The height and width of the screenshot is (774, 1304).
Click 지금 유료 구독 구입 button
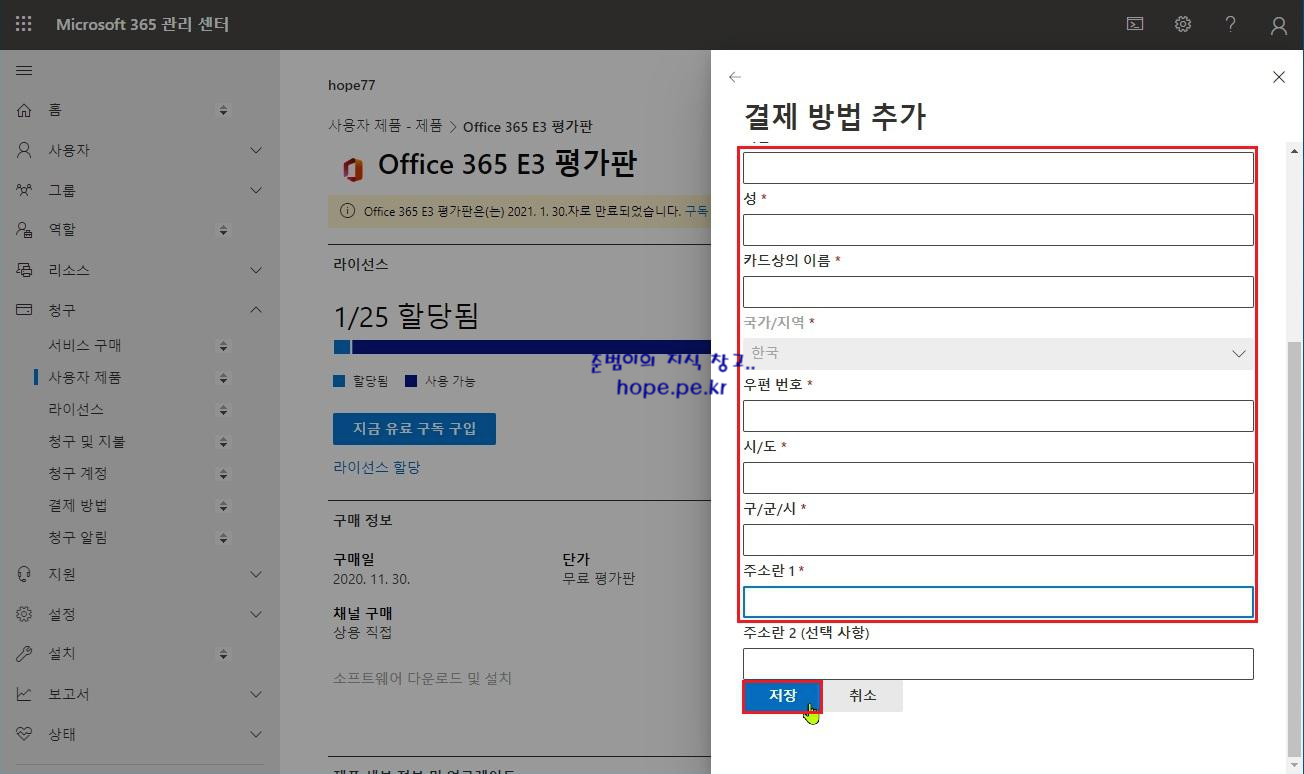point(414,429)
